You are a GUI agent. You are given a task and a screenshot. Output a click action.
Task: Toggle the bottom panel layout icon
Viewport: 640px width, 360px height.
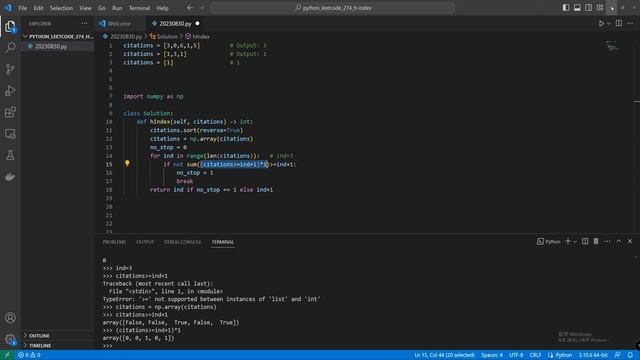pyautogui.click(x=577, y=8)
